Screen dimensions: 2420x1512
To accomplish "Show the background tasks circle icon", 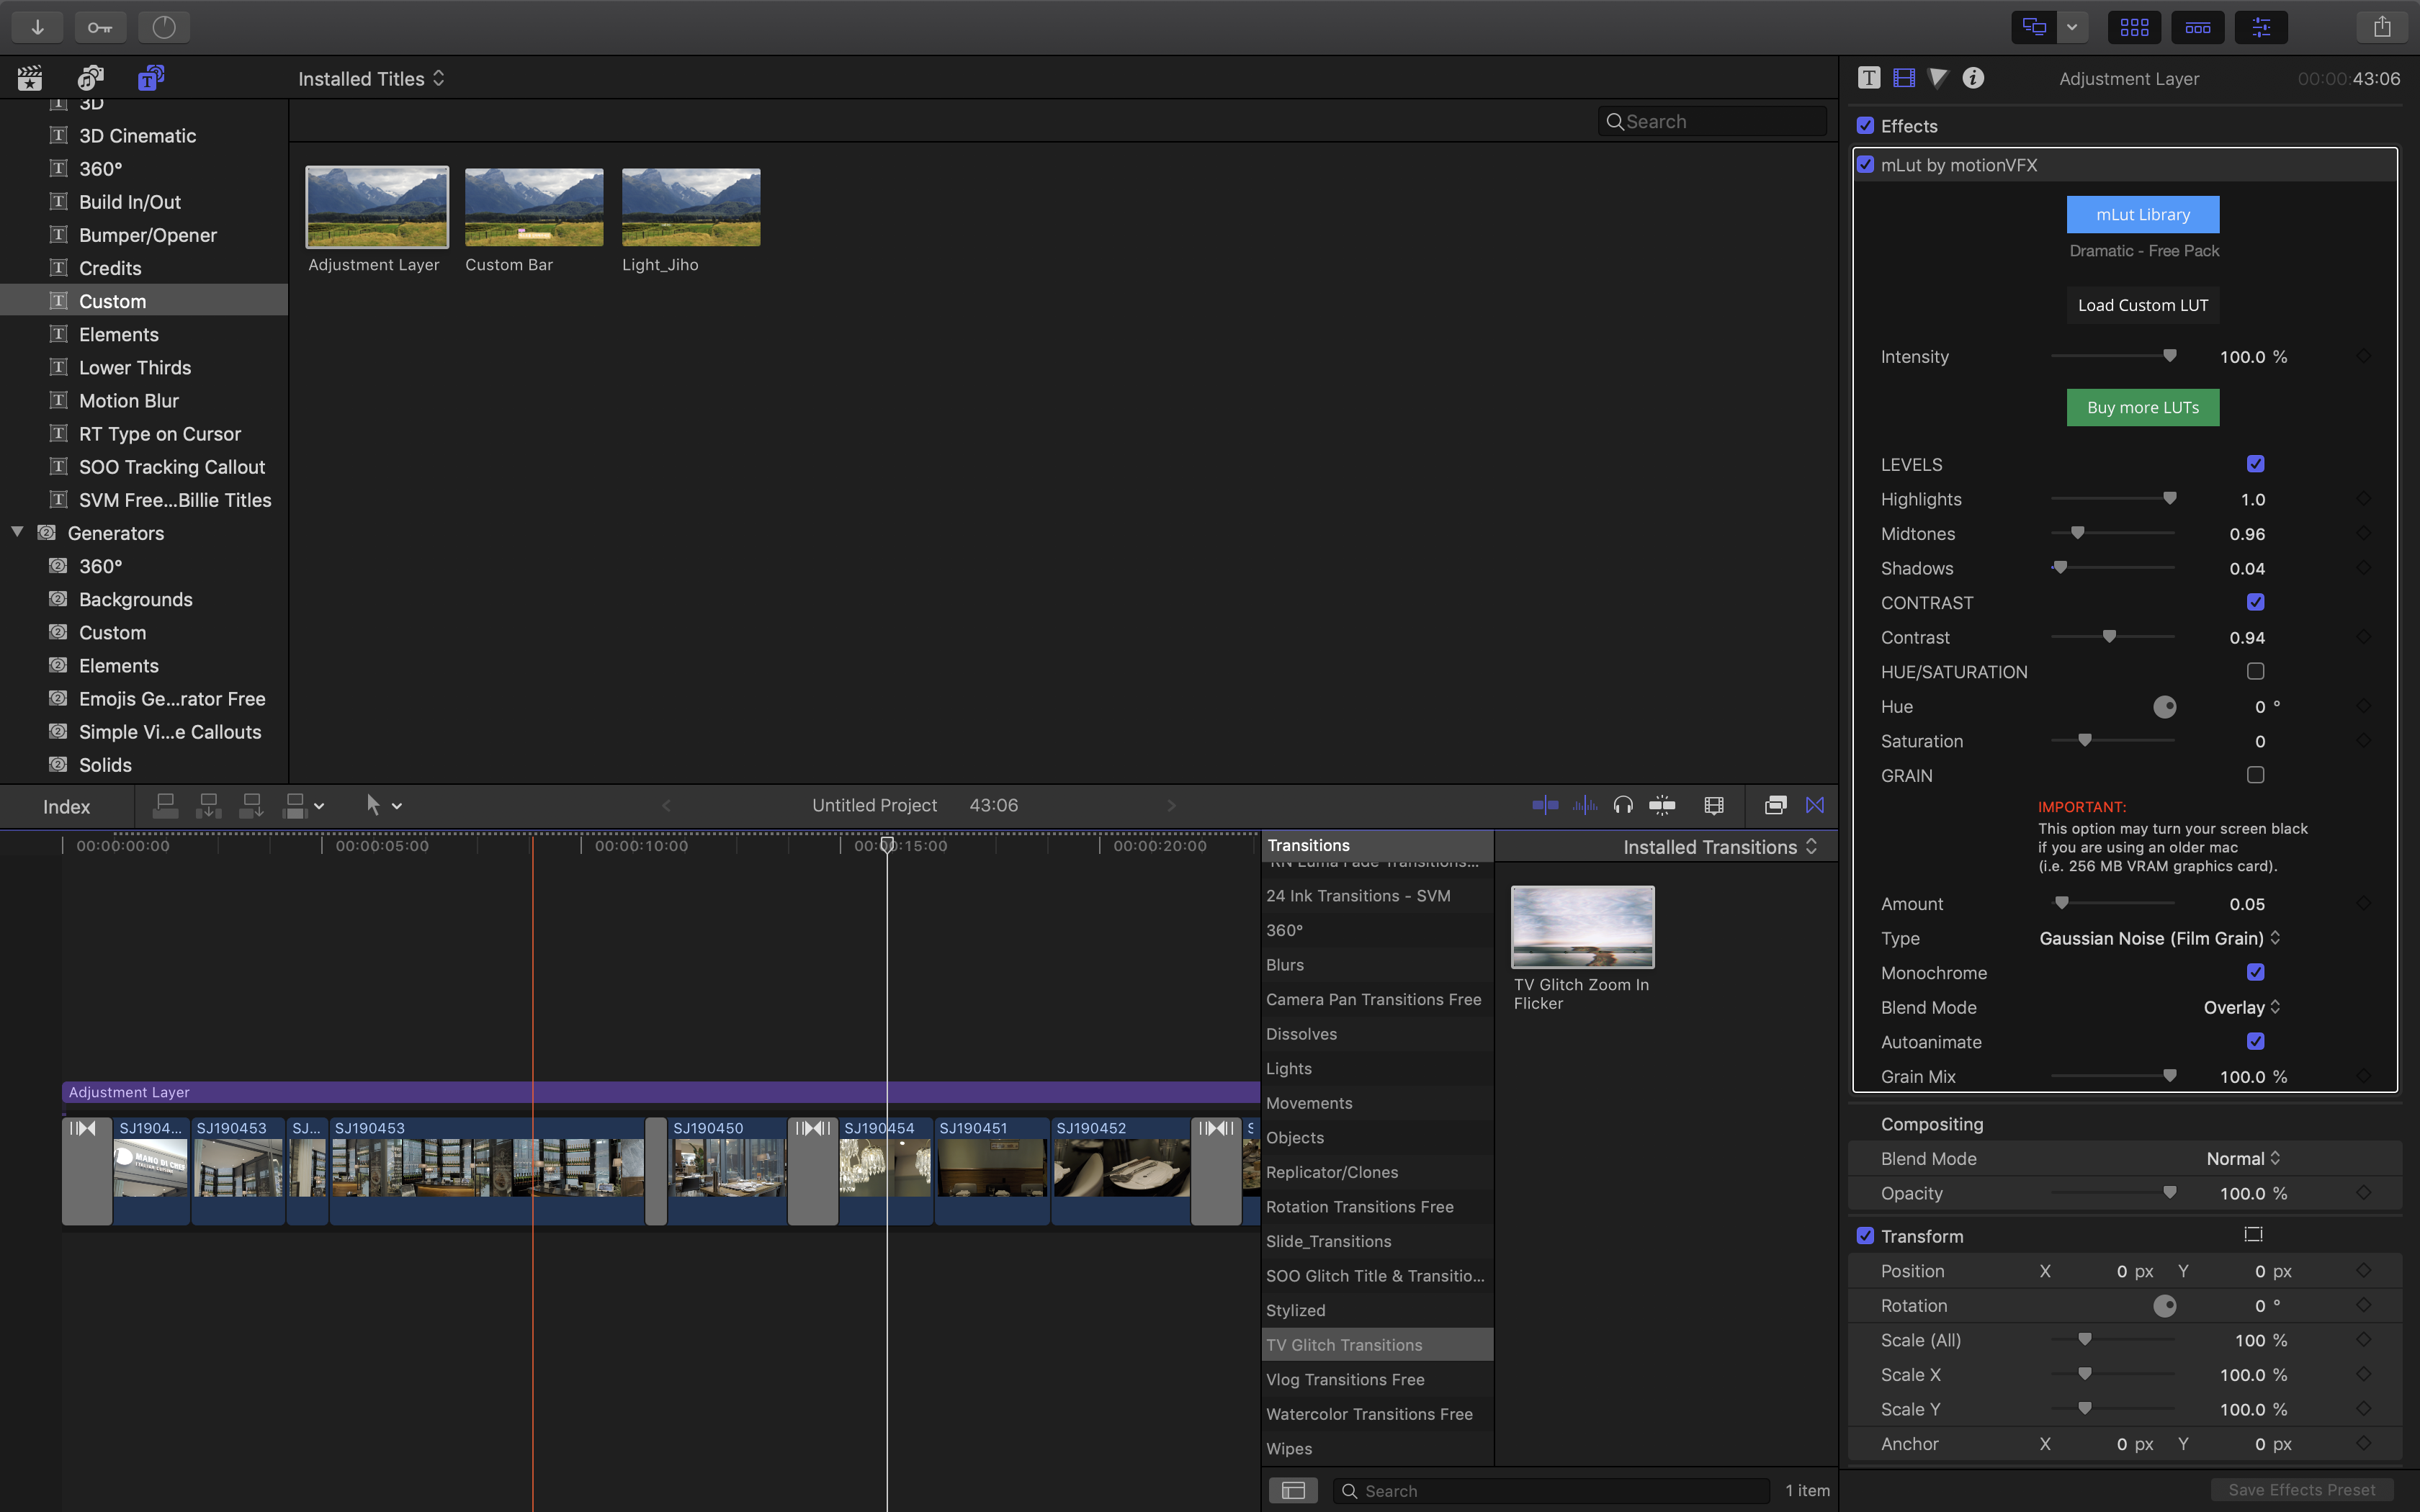I will [x=164, y=27].
